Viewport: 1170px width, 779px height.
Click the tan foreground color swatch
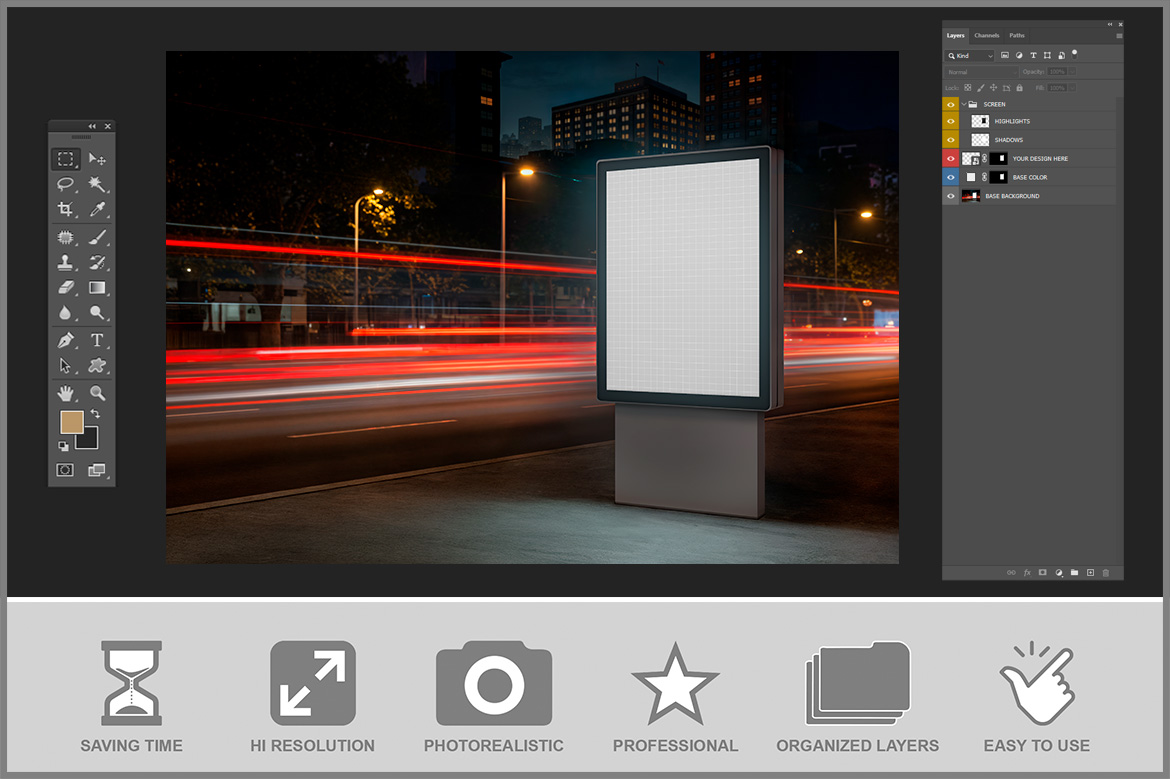(x=71, y=422)
